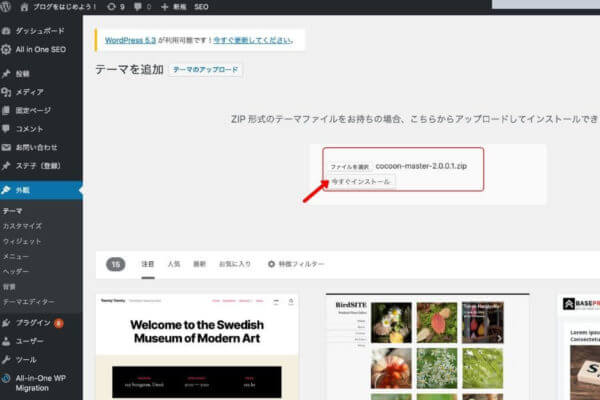Click the Users icon in sidebar

[x=6, y=341]
